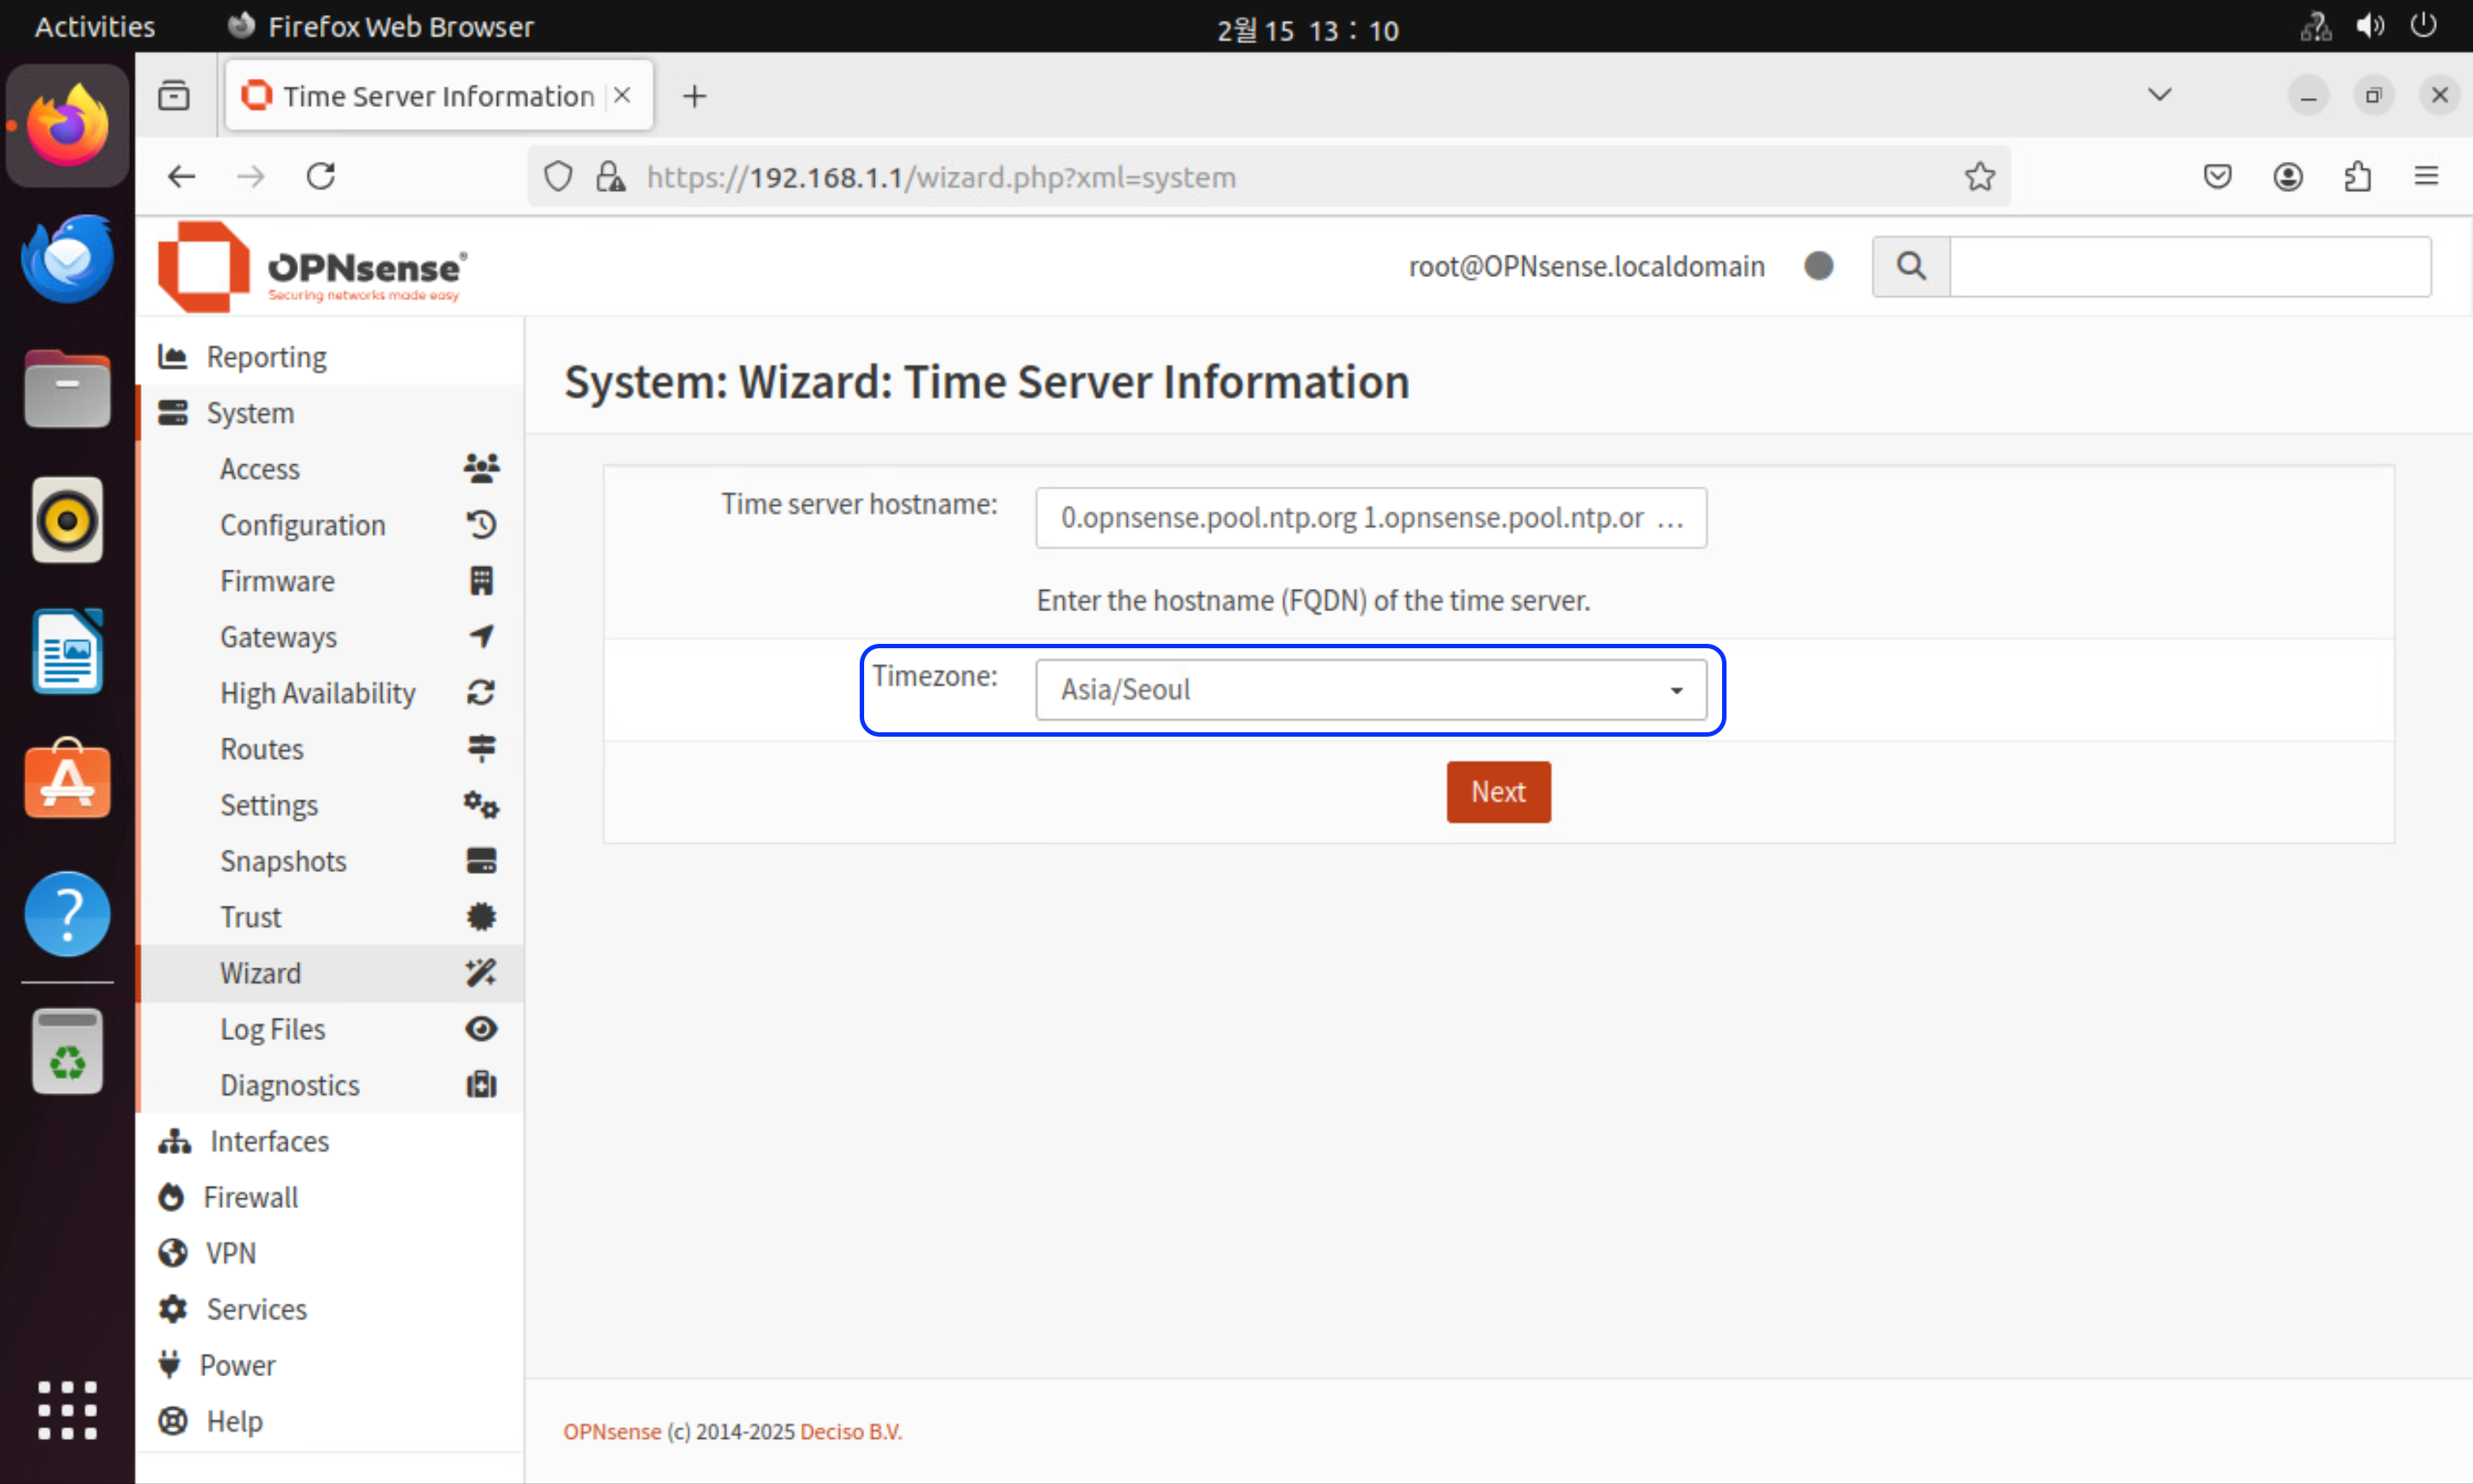Open the Timezone dropdown showing Asia/Seoul
Screen dimensions: 2473x1484
tap(1370, 689)
